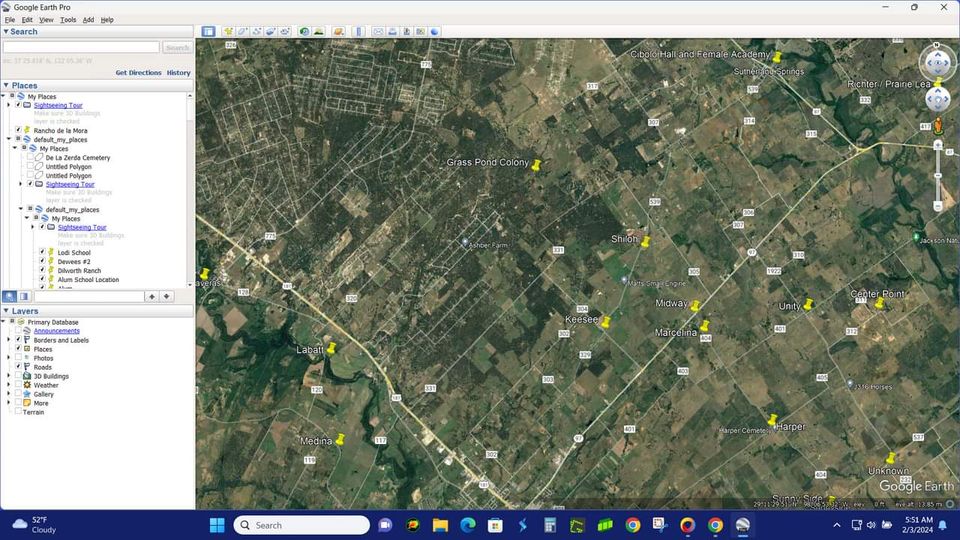Screen dimensions: 960x540
Task: Click the Move joystick navigation control
Action: pyautogui.click(x=937, y=99)
